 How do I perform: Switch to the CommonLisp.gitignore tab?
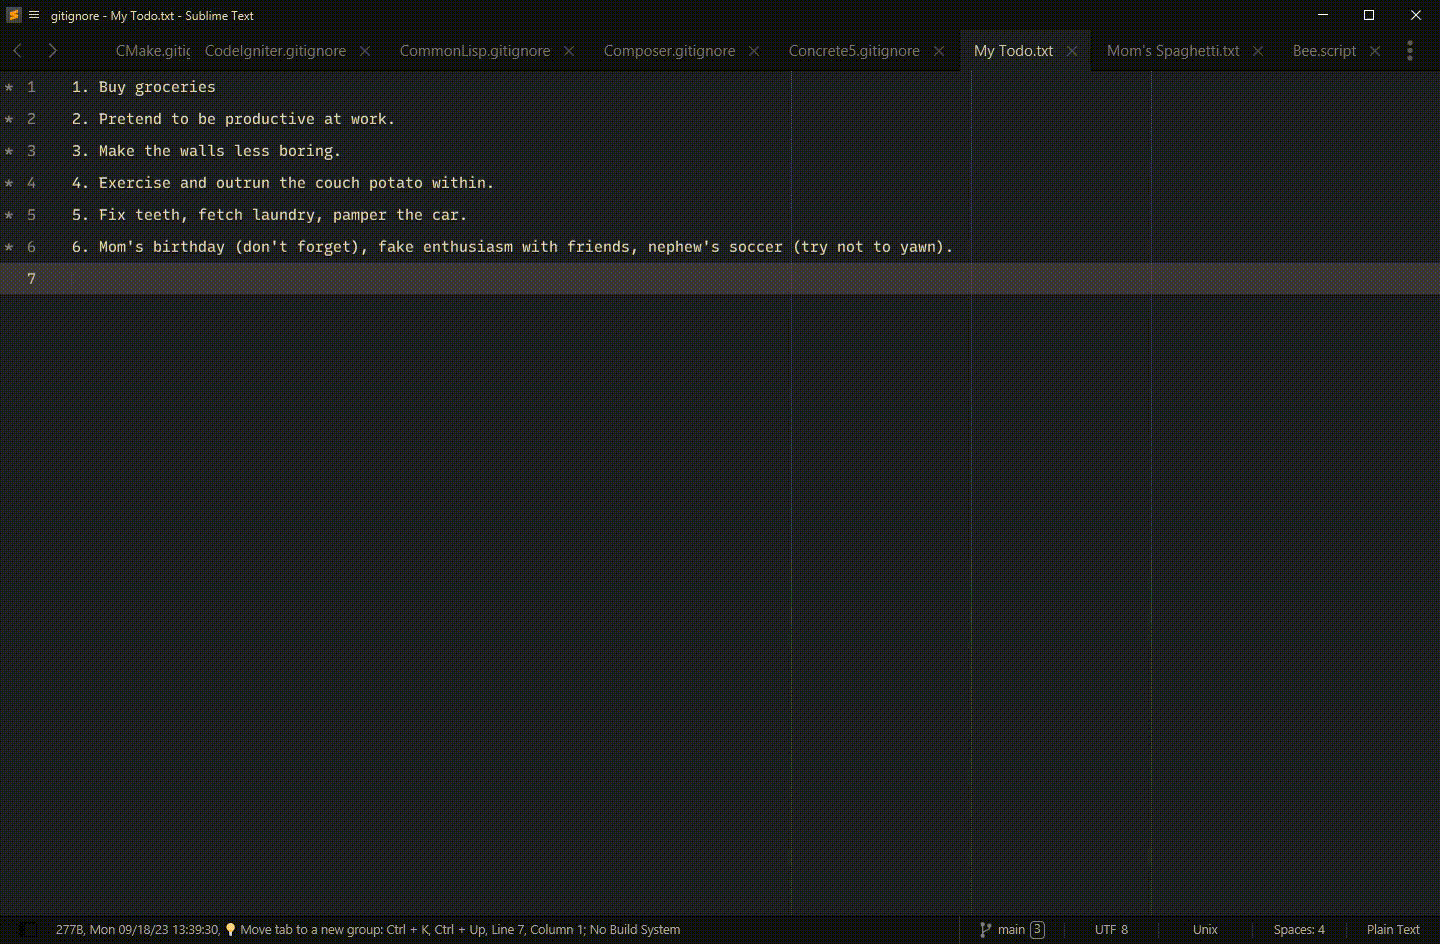474,51
